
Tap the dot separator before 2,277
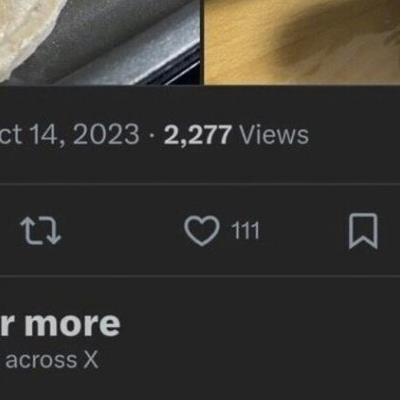point(152,136)
